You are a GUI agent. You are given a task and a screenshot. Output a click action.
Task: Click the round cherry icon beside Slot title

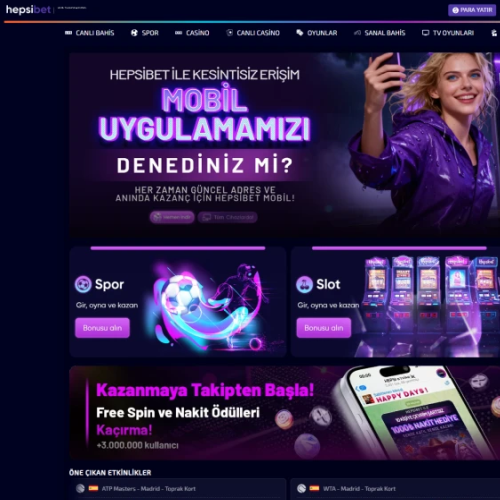click(x=304, y=284)
